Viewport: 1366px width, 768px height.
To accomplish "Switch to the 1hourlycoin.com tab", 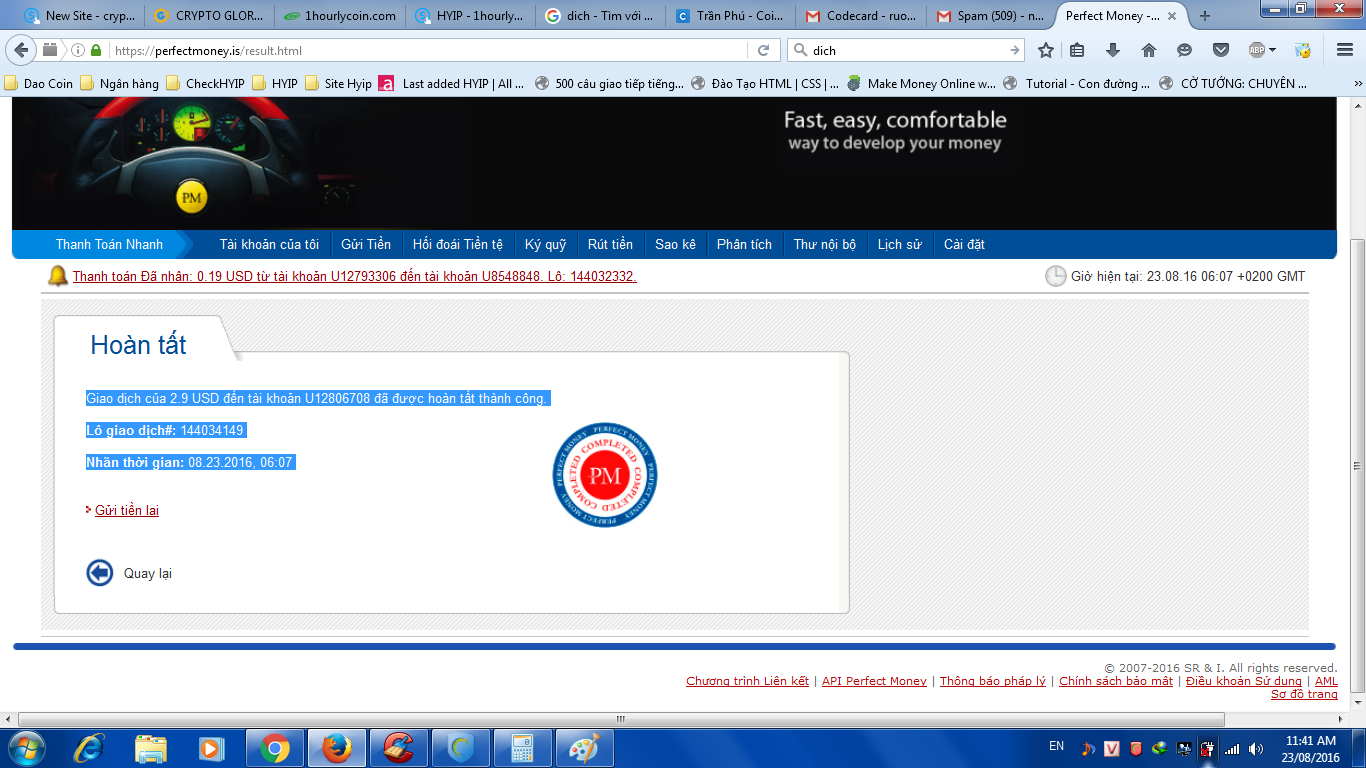I will (339, 16).
